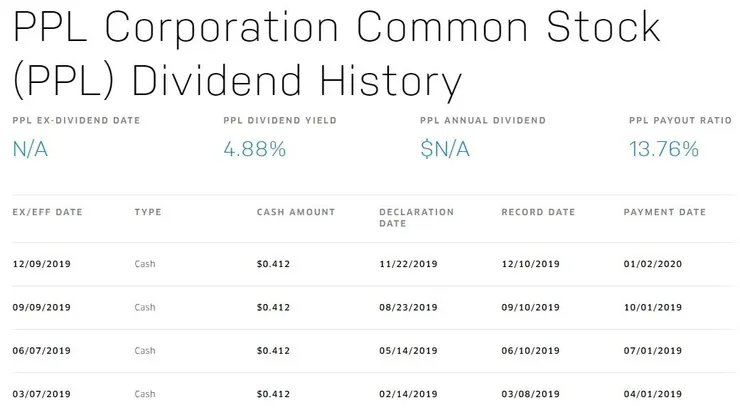740x414 pixels.
Task: Click the 06/10/2019 record date cell
Action: click(531, 351)
